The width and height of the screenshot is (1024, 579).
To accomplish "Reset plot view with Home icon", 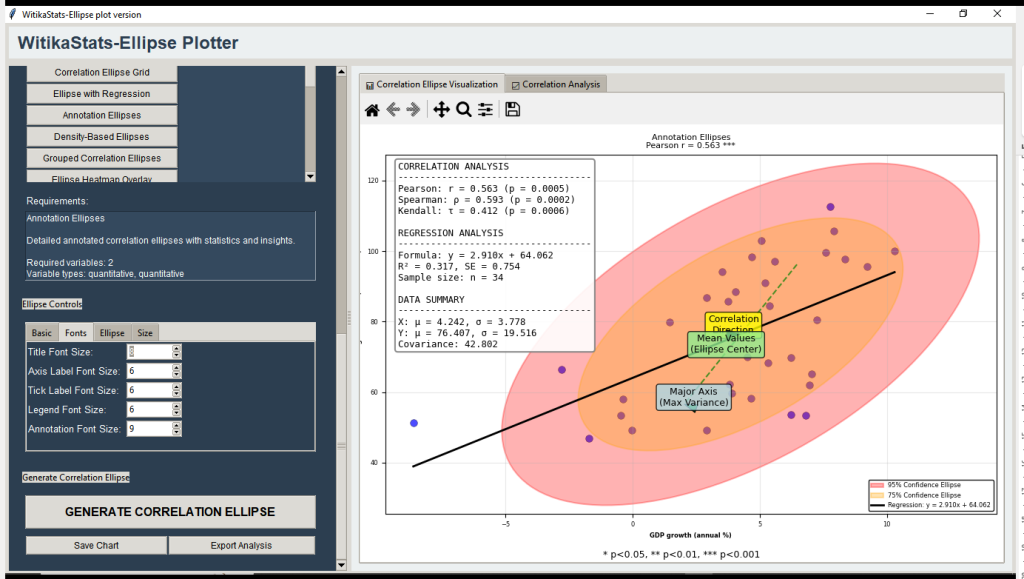I will [372, 110].
